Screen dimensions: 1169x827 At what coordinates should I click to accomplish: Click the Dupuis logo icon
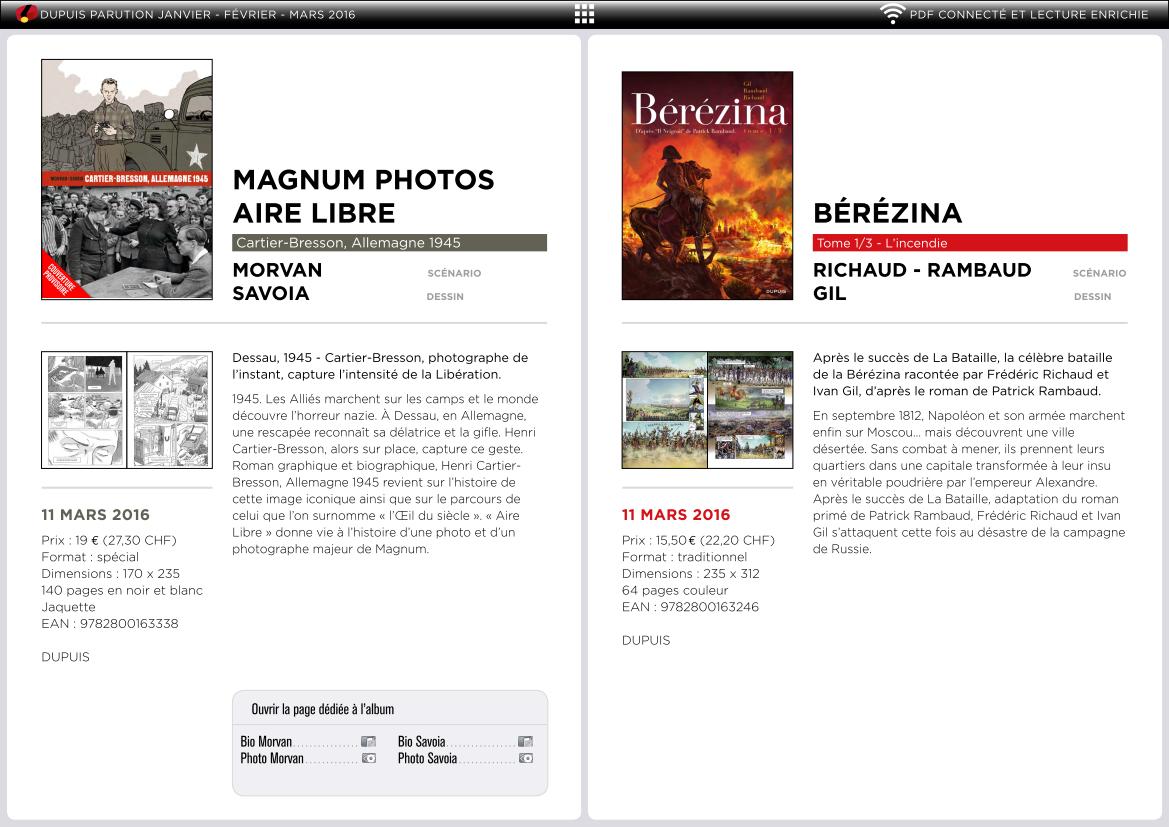(x=25, y=14)
